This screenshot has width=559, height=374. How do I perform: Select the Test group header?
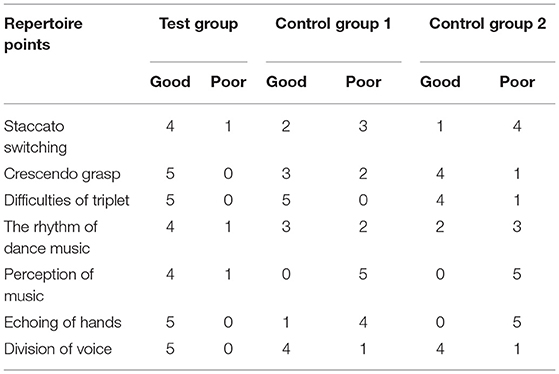tap(199, 24)
